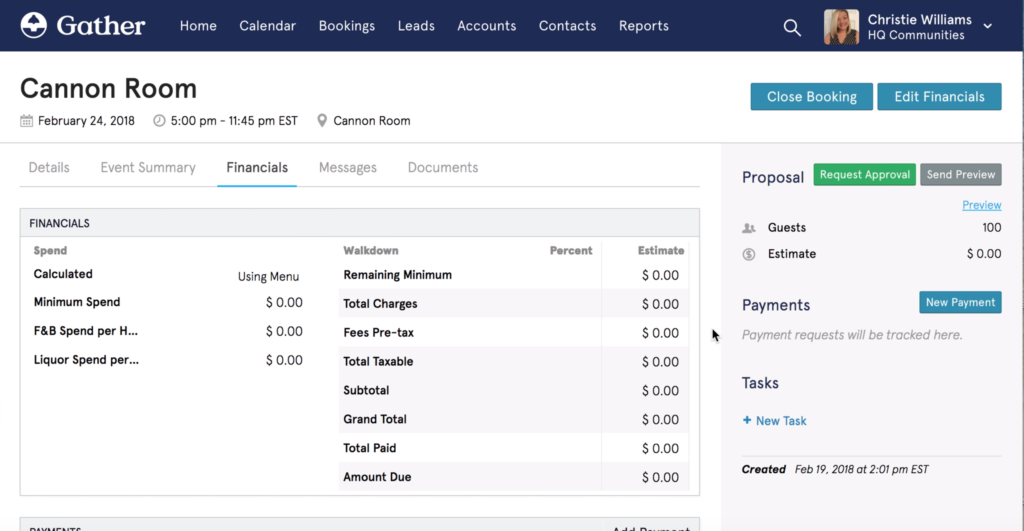Open the Leads navigation item
The image size is (1024, 531).
(x=416, y=26)
